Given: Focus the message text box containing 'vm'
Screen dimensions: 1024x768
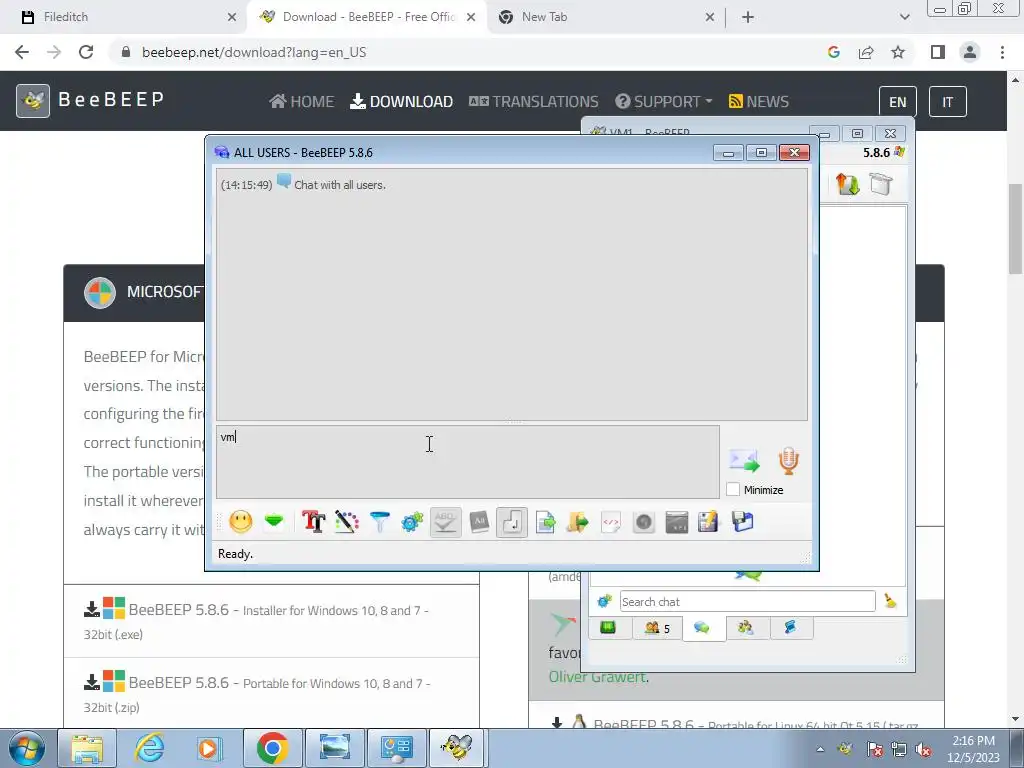Looking at the screenshot, I should (468, 462).
